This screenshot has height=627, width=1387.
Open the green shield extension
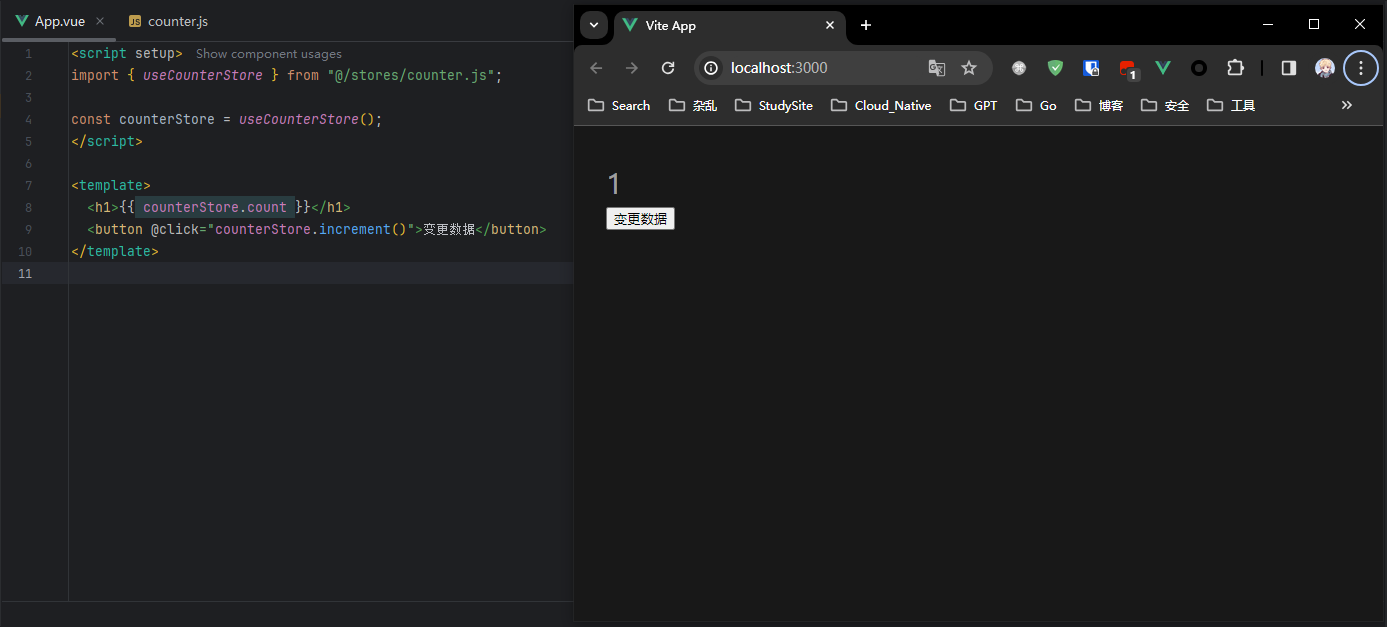pos(1055,68)
